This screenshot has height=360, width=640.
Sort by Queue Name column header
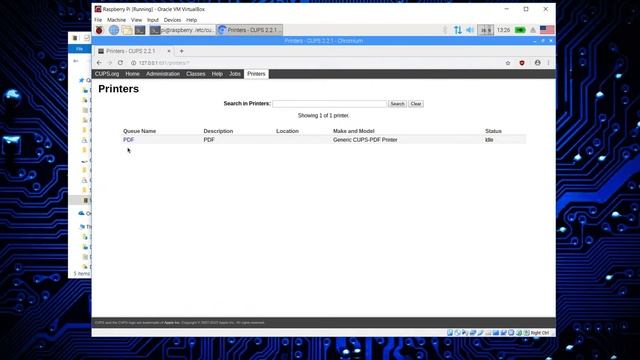140,131
